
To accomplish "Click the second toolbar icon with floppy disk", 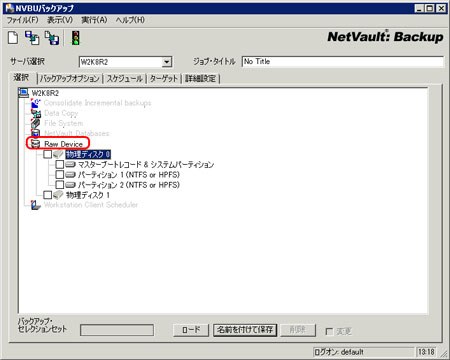I will [32, 37].
